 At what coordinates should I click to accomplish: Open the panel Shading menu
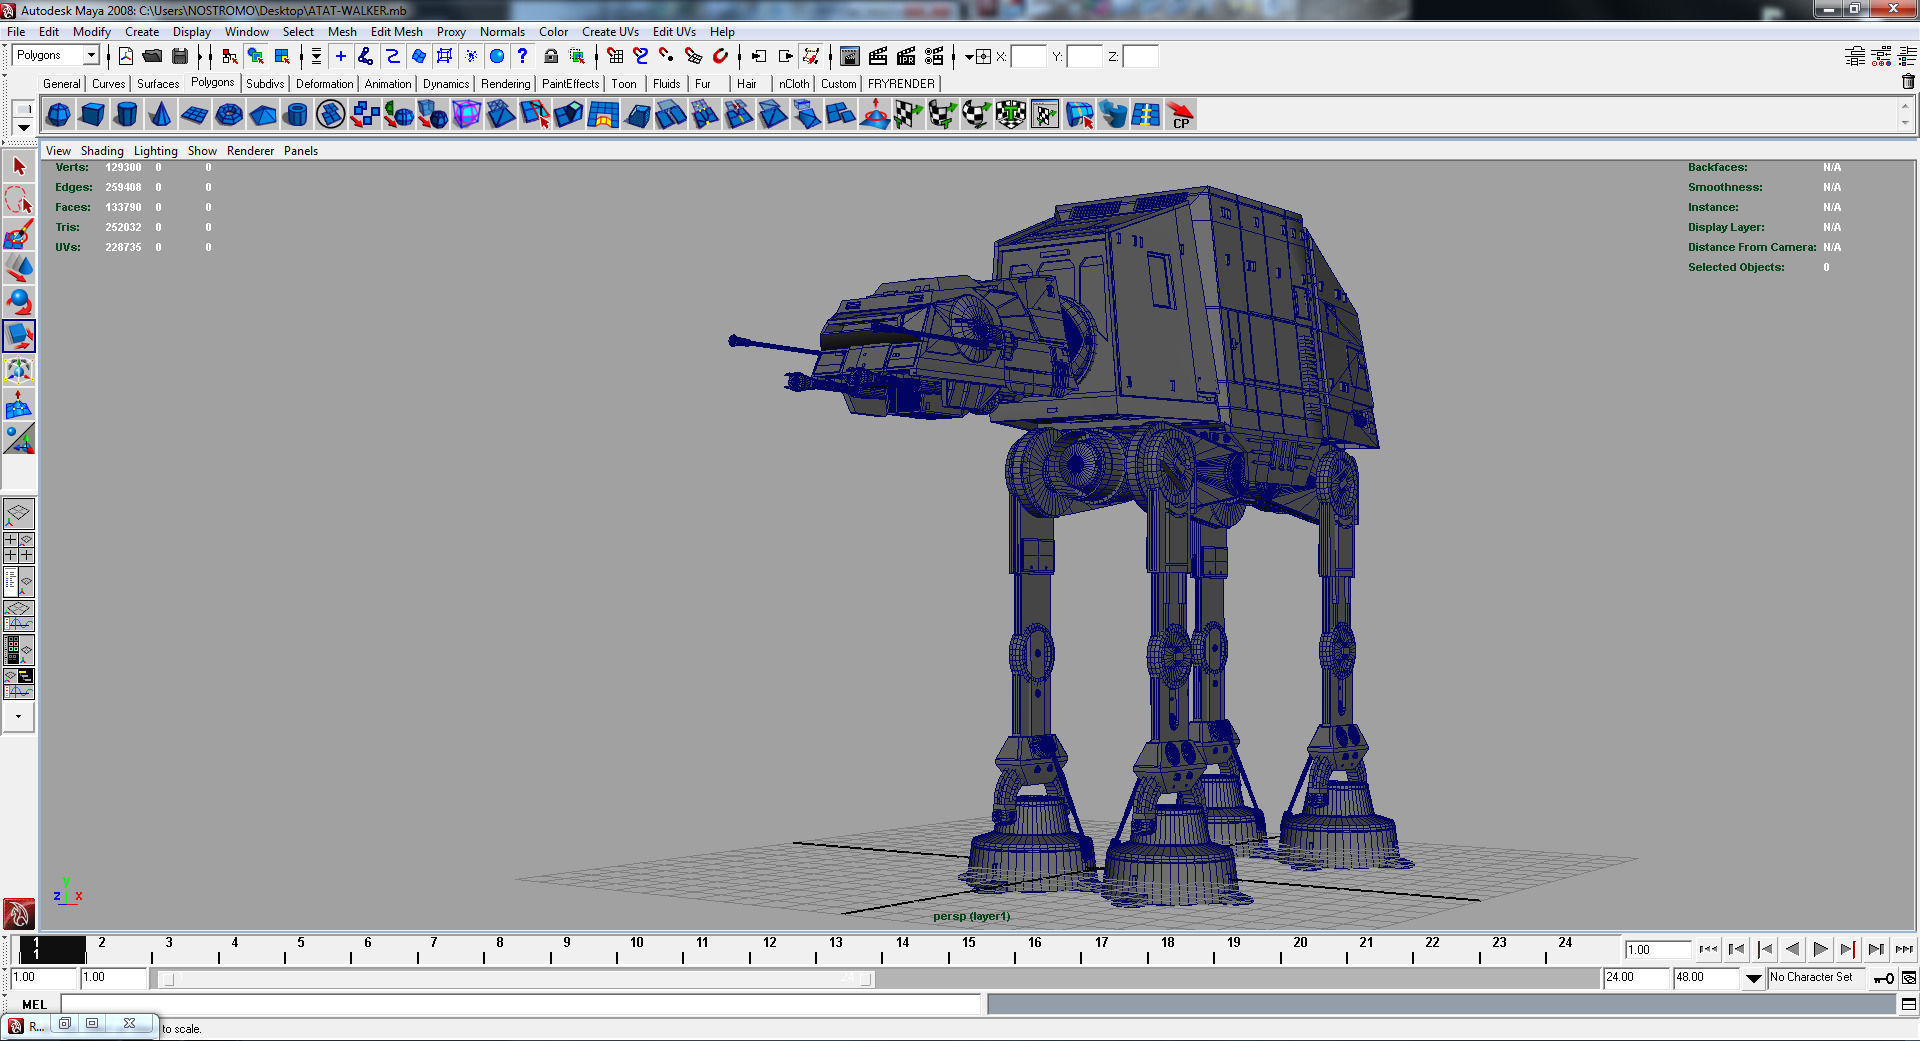pos(102,151)
